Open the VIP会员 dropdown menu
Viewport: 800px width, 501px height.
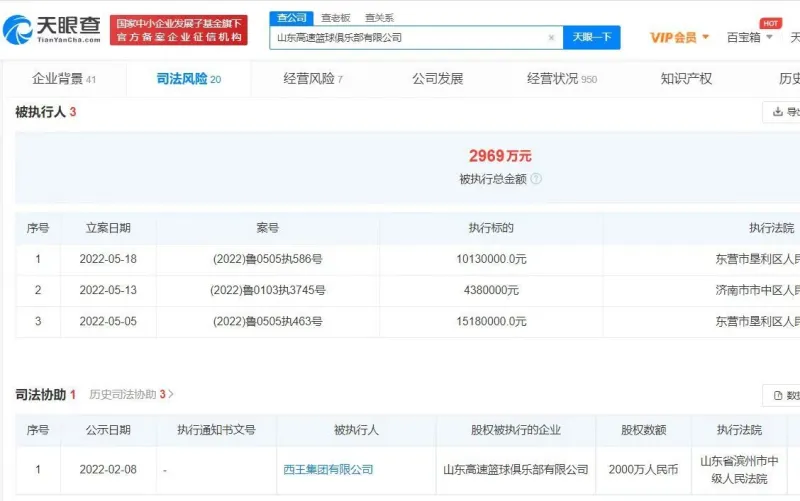[680, 38]
